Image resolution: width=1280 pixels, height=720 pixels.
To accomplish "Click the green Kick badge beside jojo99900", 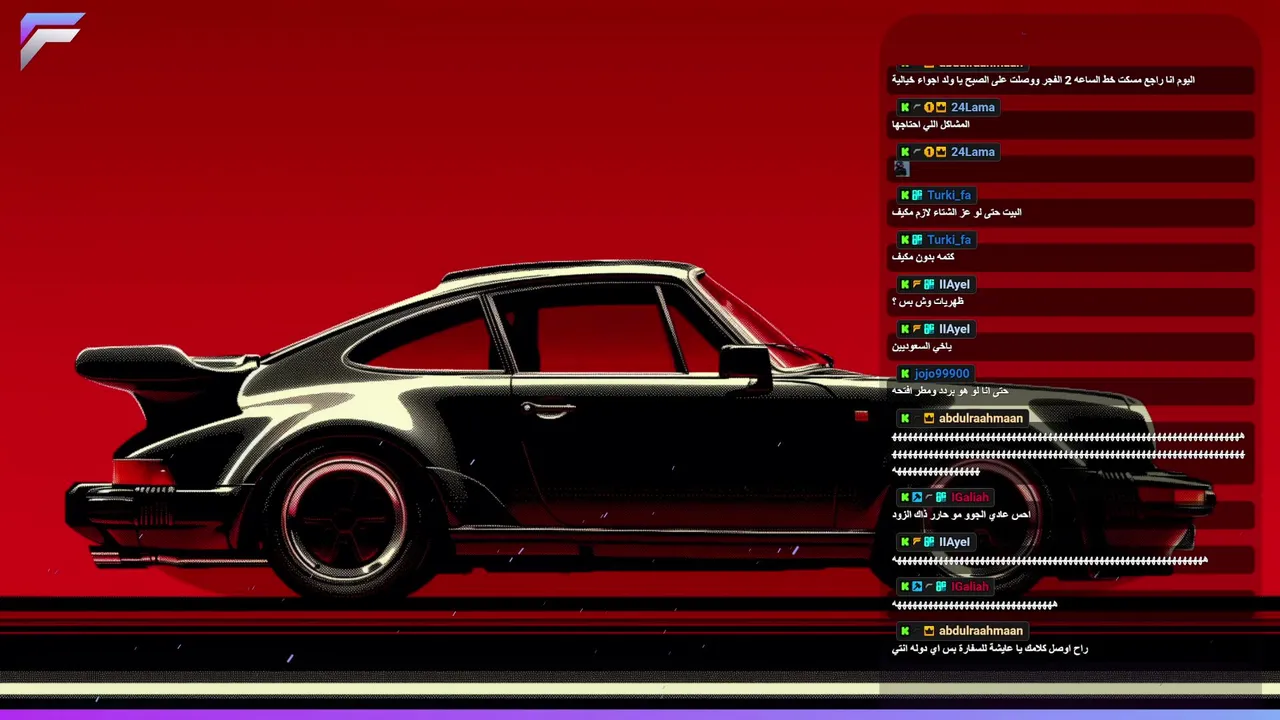I will tap(905, 373).
